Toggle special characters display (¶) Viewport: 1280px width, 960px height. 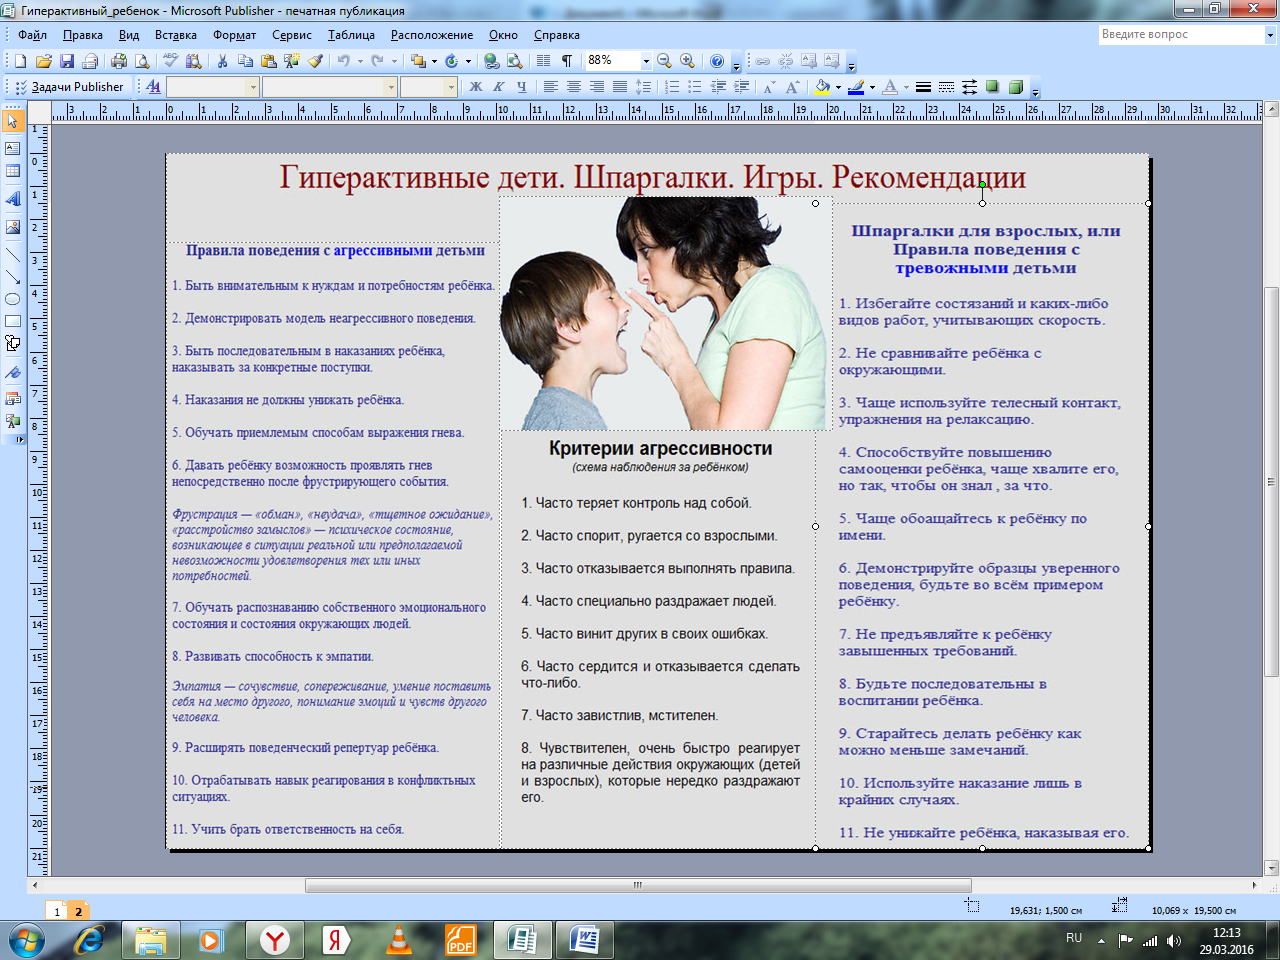pos(567,61)
